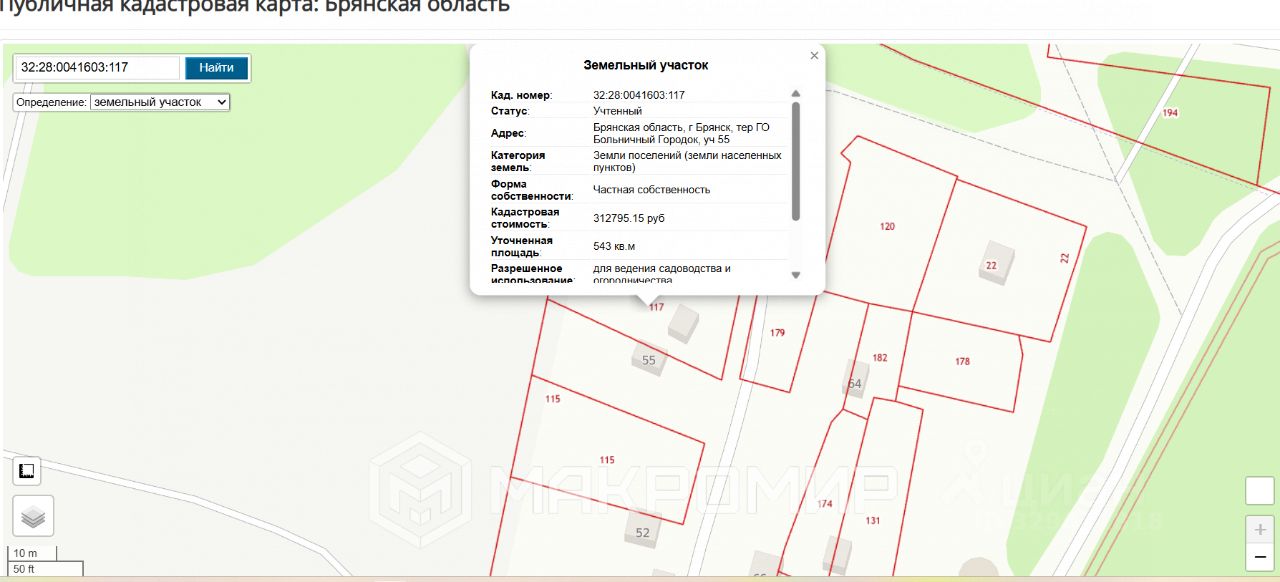Click area value 543 кв.м

tap(614, 246)
